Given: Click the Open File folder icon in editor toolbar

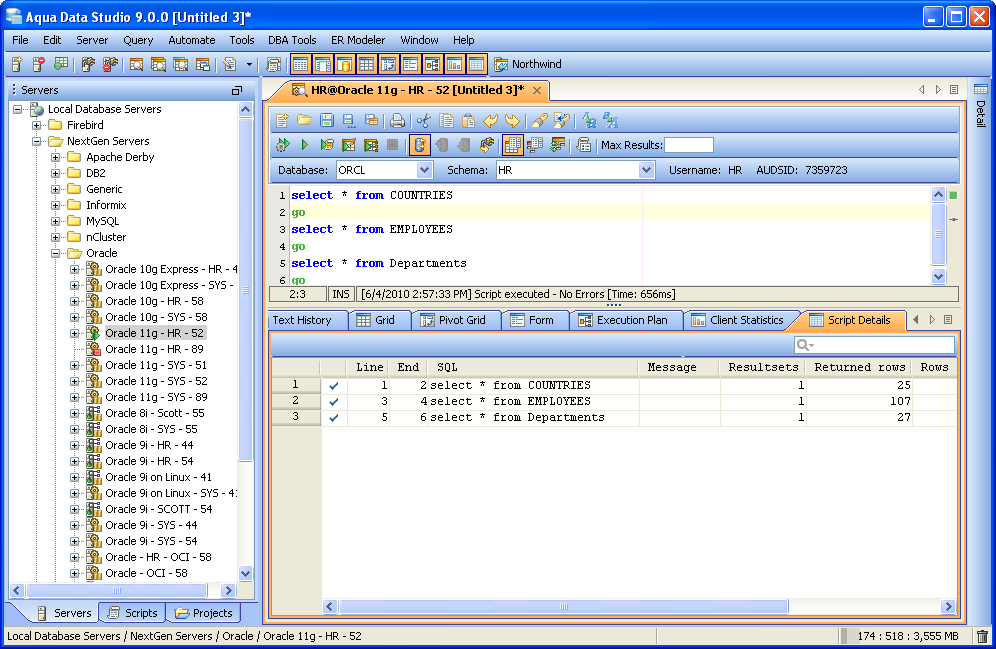Looking at the screenshot, I should point(304,120).
